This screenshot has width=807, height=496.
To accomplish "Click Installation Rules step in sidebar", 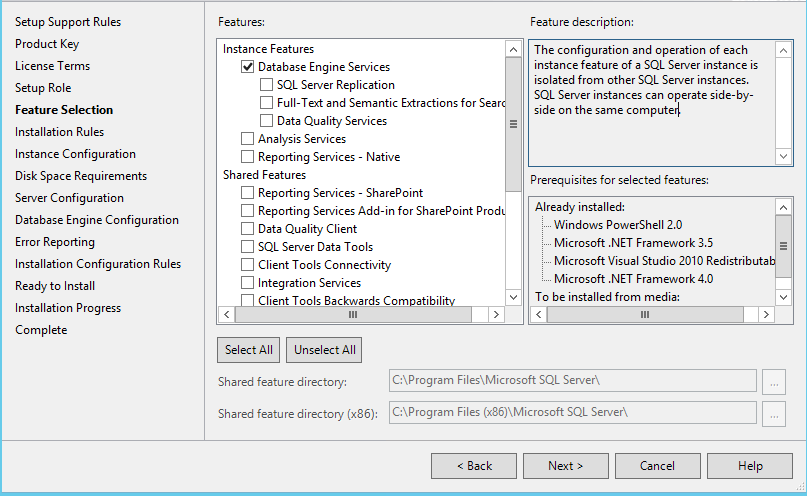I will (59, 132).
